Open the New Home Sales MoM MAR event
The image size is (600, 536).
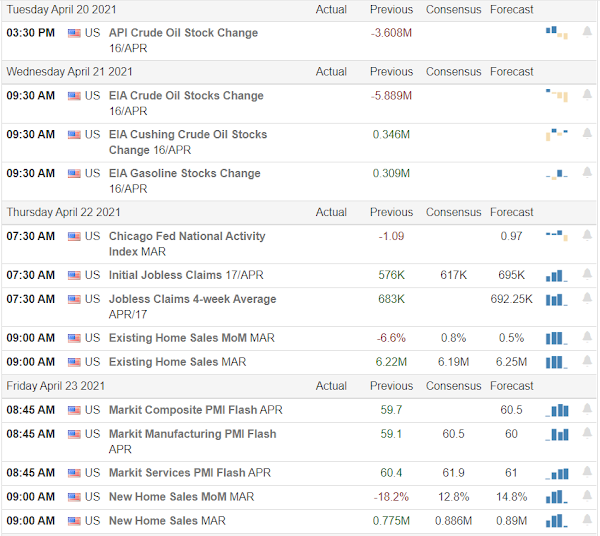point(181,497)
